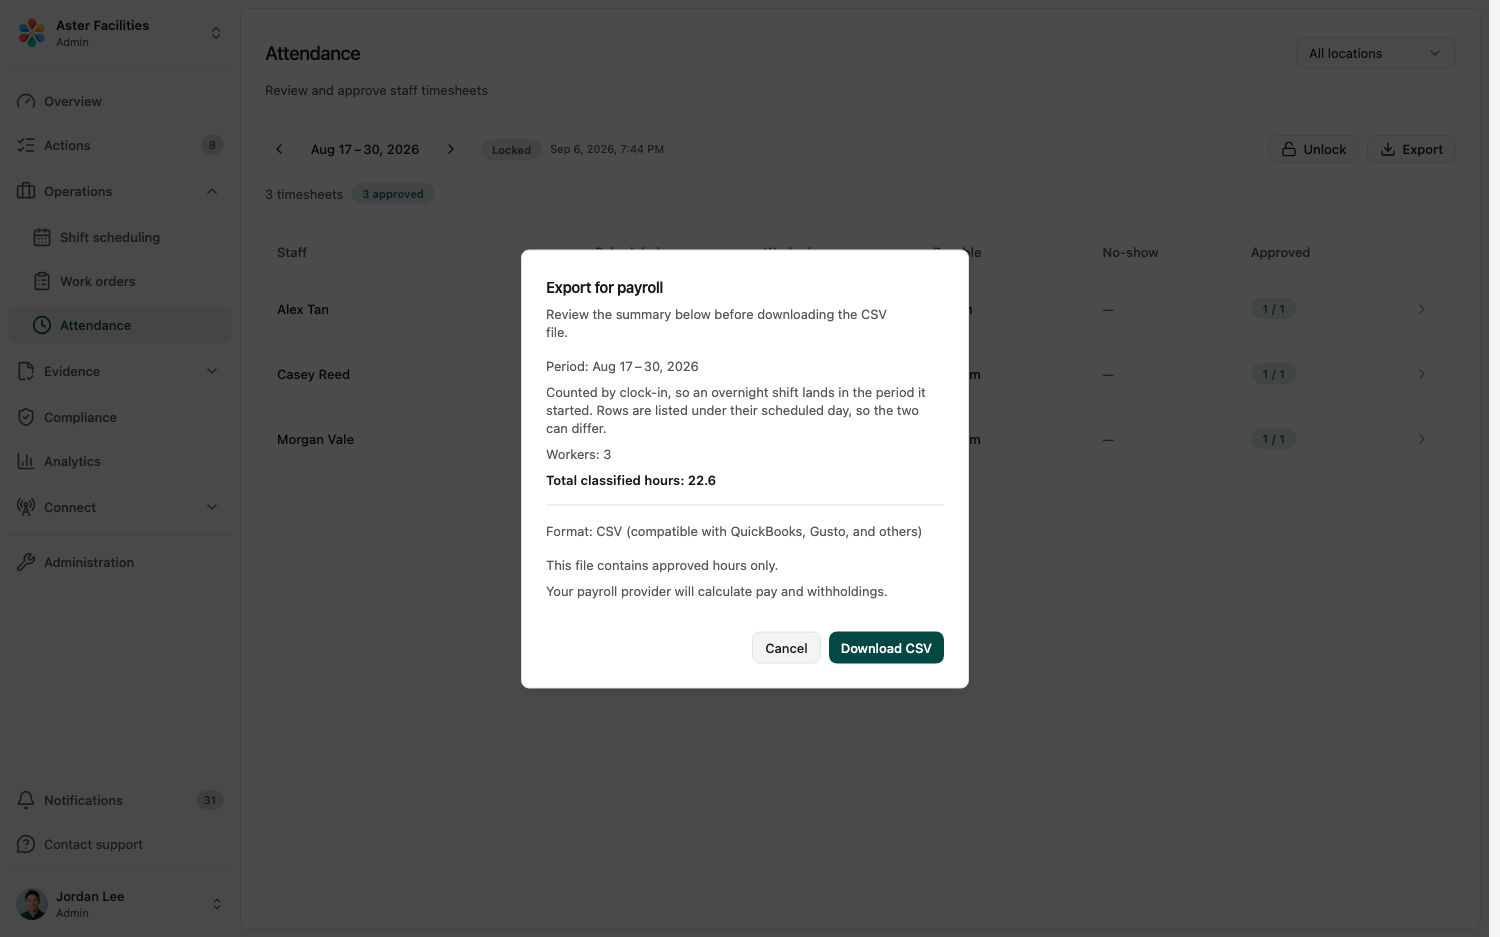Select the Shift scheduling calendar icon
Image resolution: width=1500 pixels, height=937 pixels.
[42, 237]
